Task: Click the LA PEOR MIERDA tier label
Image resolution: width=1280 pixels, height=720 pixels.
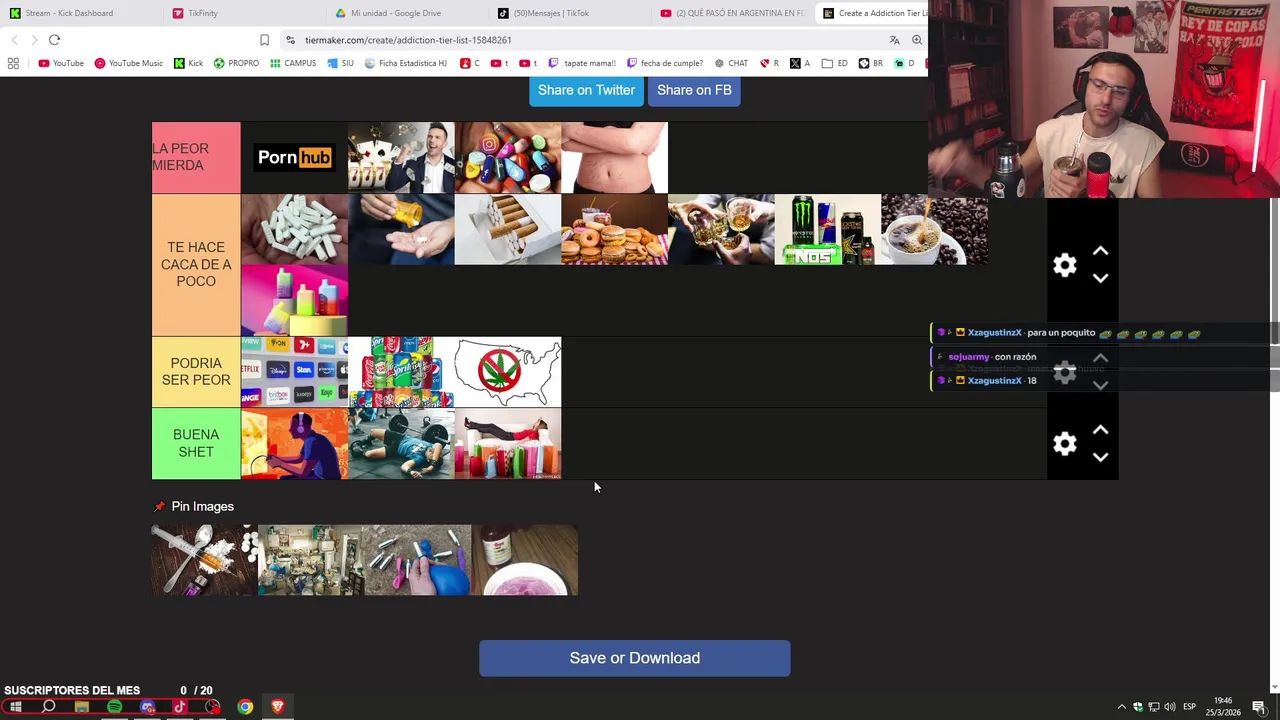Action: 196,158
